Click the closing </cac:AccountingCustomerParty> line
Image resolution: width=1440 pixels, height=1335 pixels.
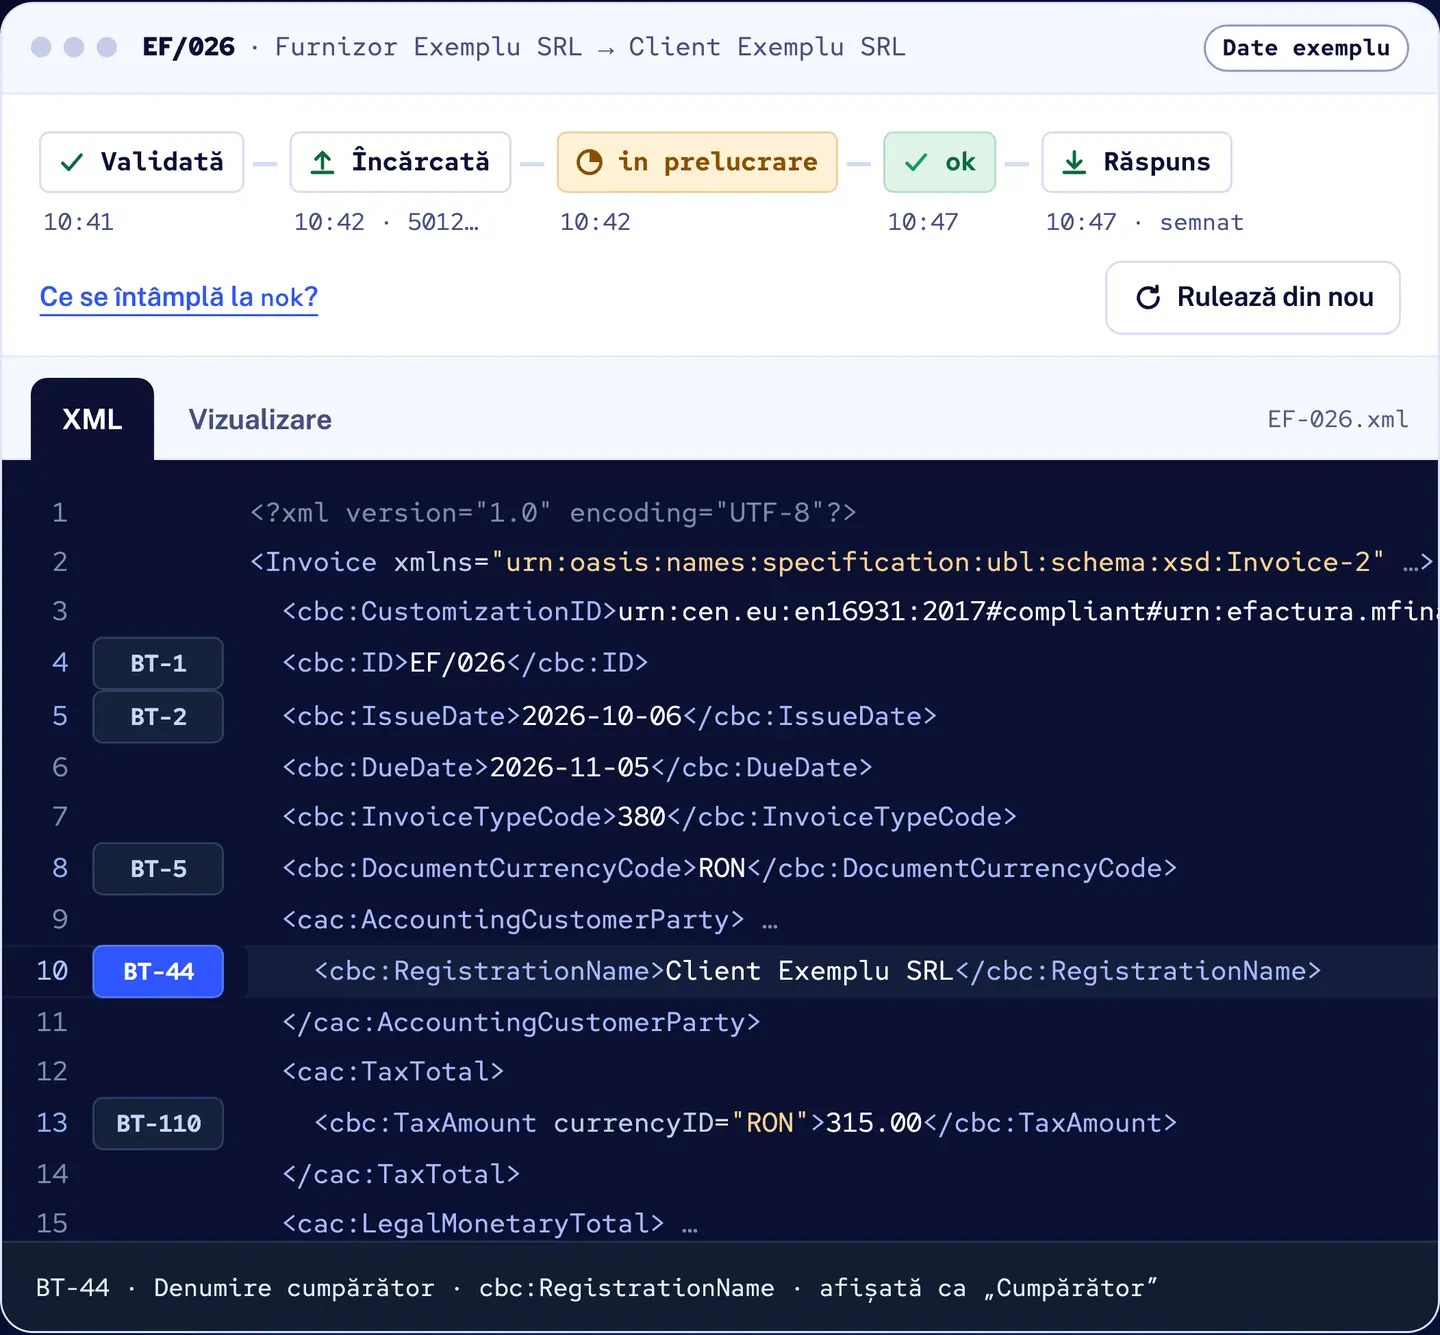click(521, 1022)
